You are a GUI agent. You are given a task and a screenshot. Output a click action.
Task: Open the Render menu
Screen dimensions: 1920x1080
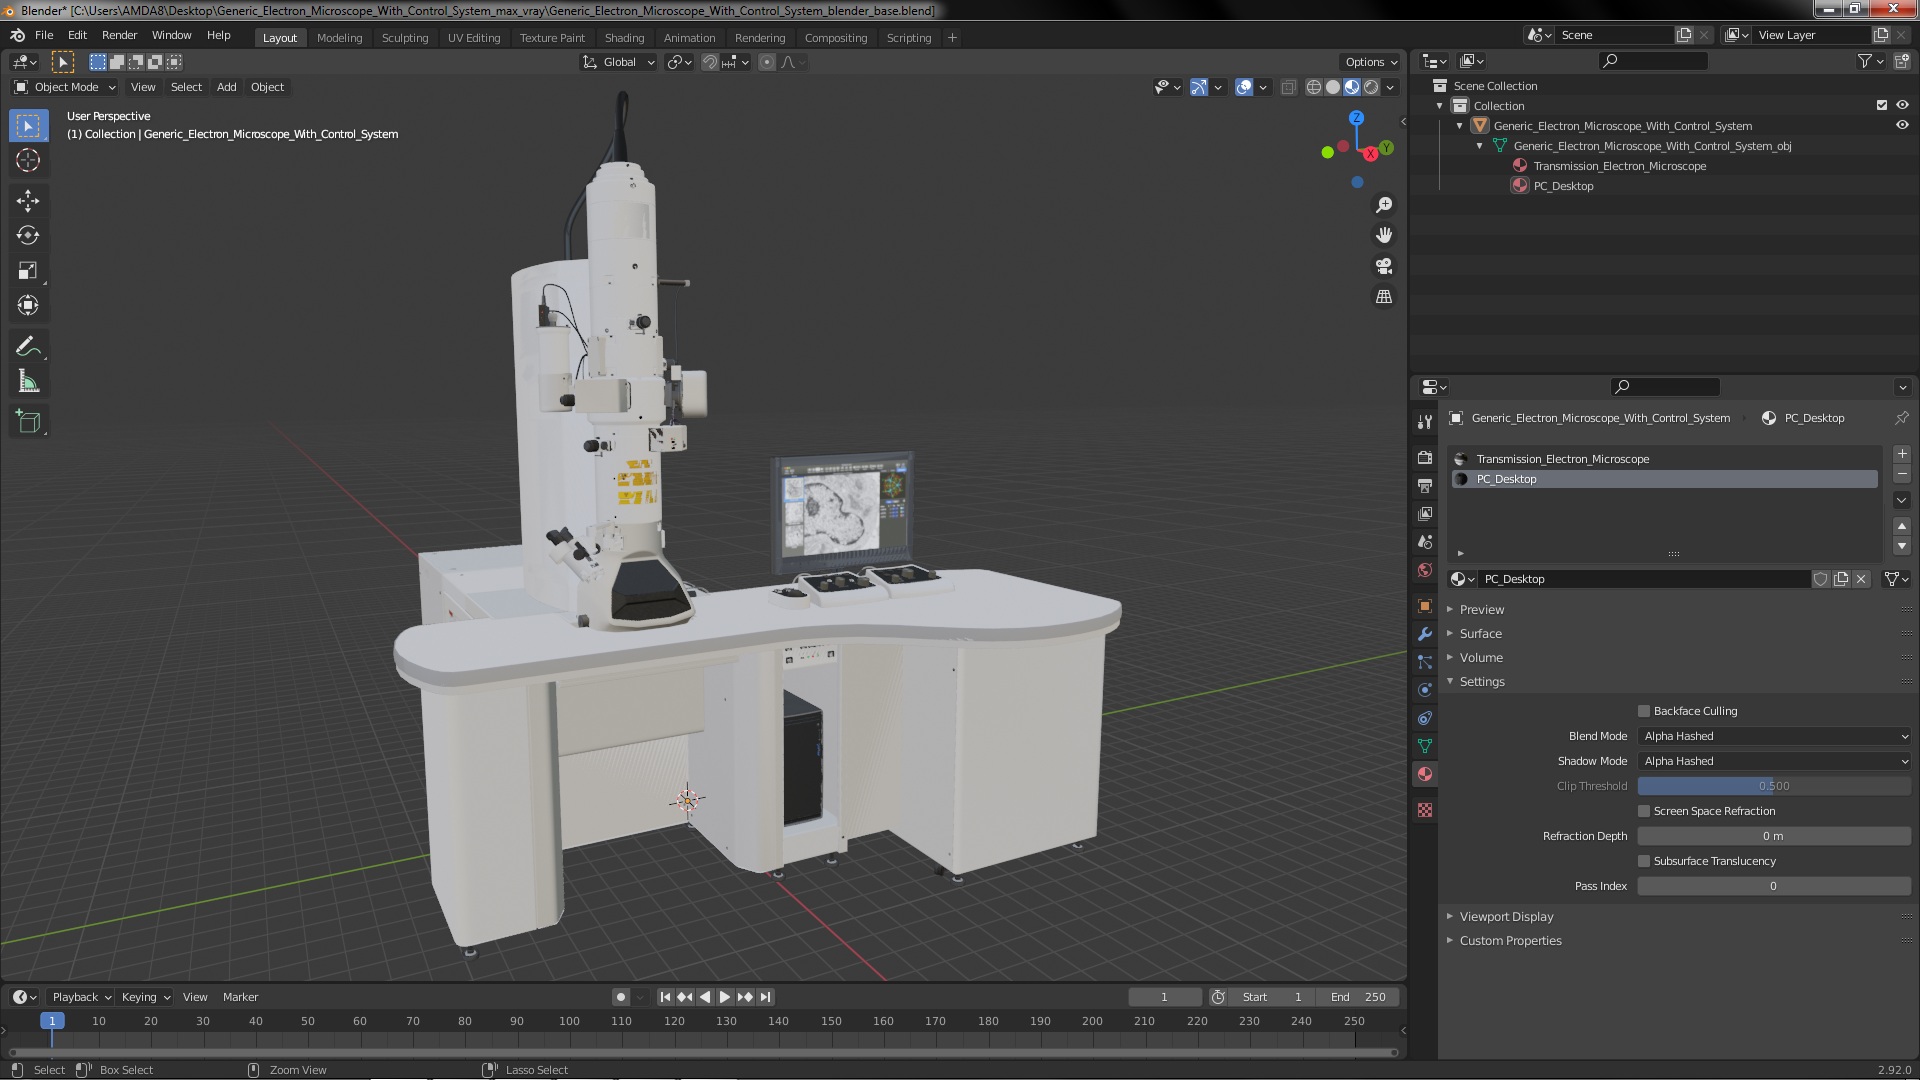[119, 35]
